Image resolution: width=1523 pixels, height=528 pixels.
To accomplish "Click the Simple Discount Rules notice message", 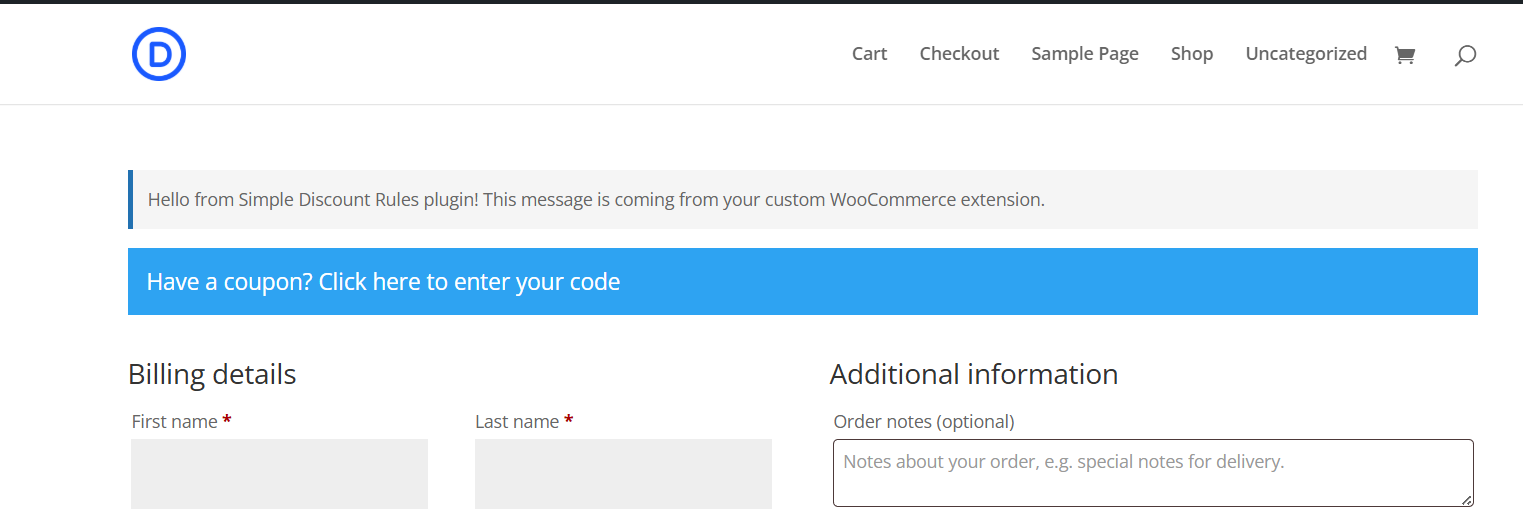I will tap(596, 200).
